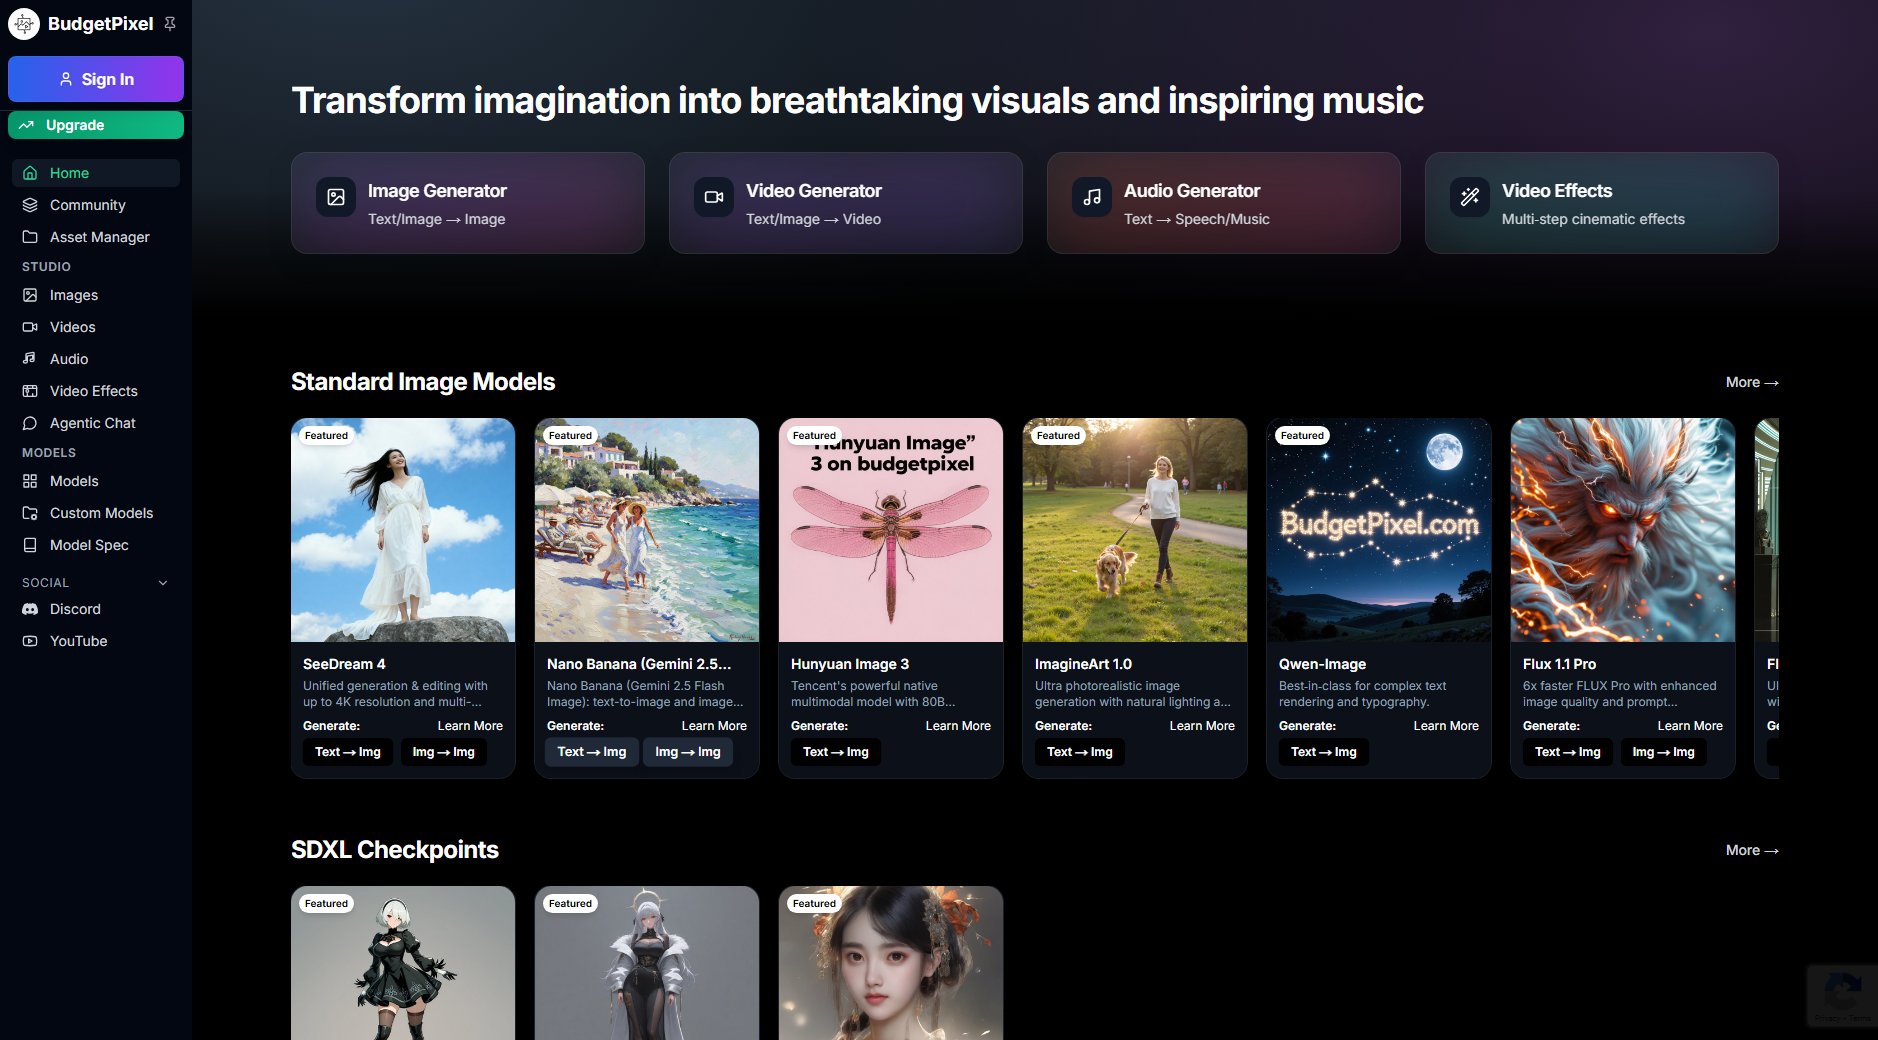Collapse the SOCIAL section
Viewport: 1878px width, 1040px height.
pyautogui.click(x=163, y=582)
